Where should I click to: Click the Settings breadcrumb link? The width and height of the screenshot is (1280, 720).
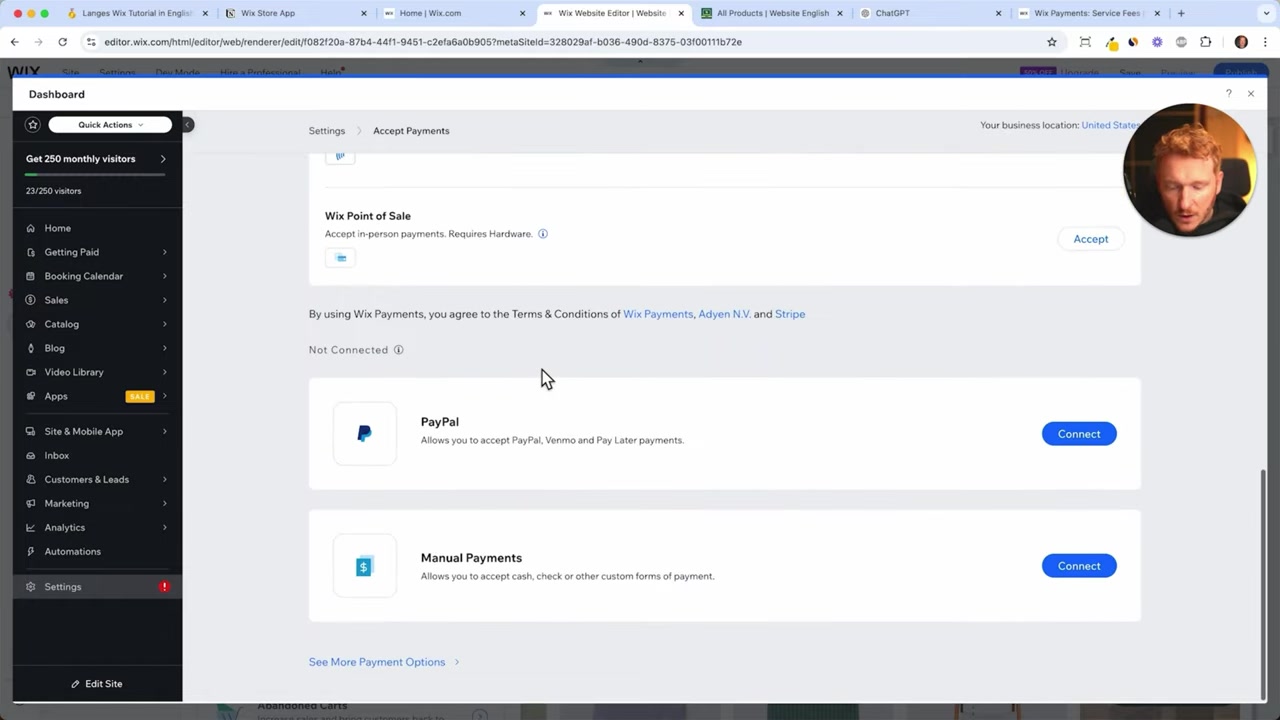pos(327,131)
